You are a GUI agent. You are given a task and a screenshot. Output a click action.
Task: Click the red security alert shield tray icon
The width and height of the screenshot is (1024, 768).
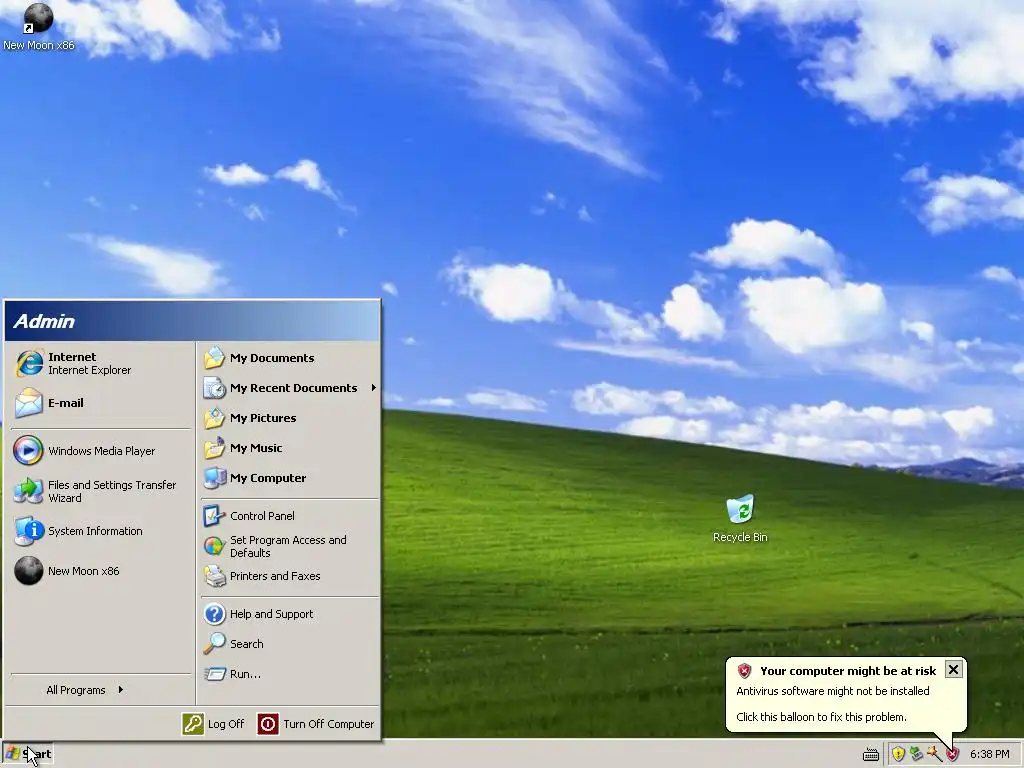coord(952,754)
